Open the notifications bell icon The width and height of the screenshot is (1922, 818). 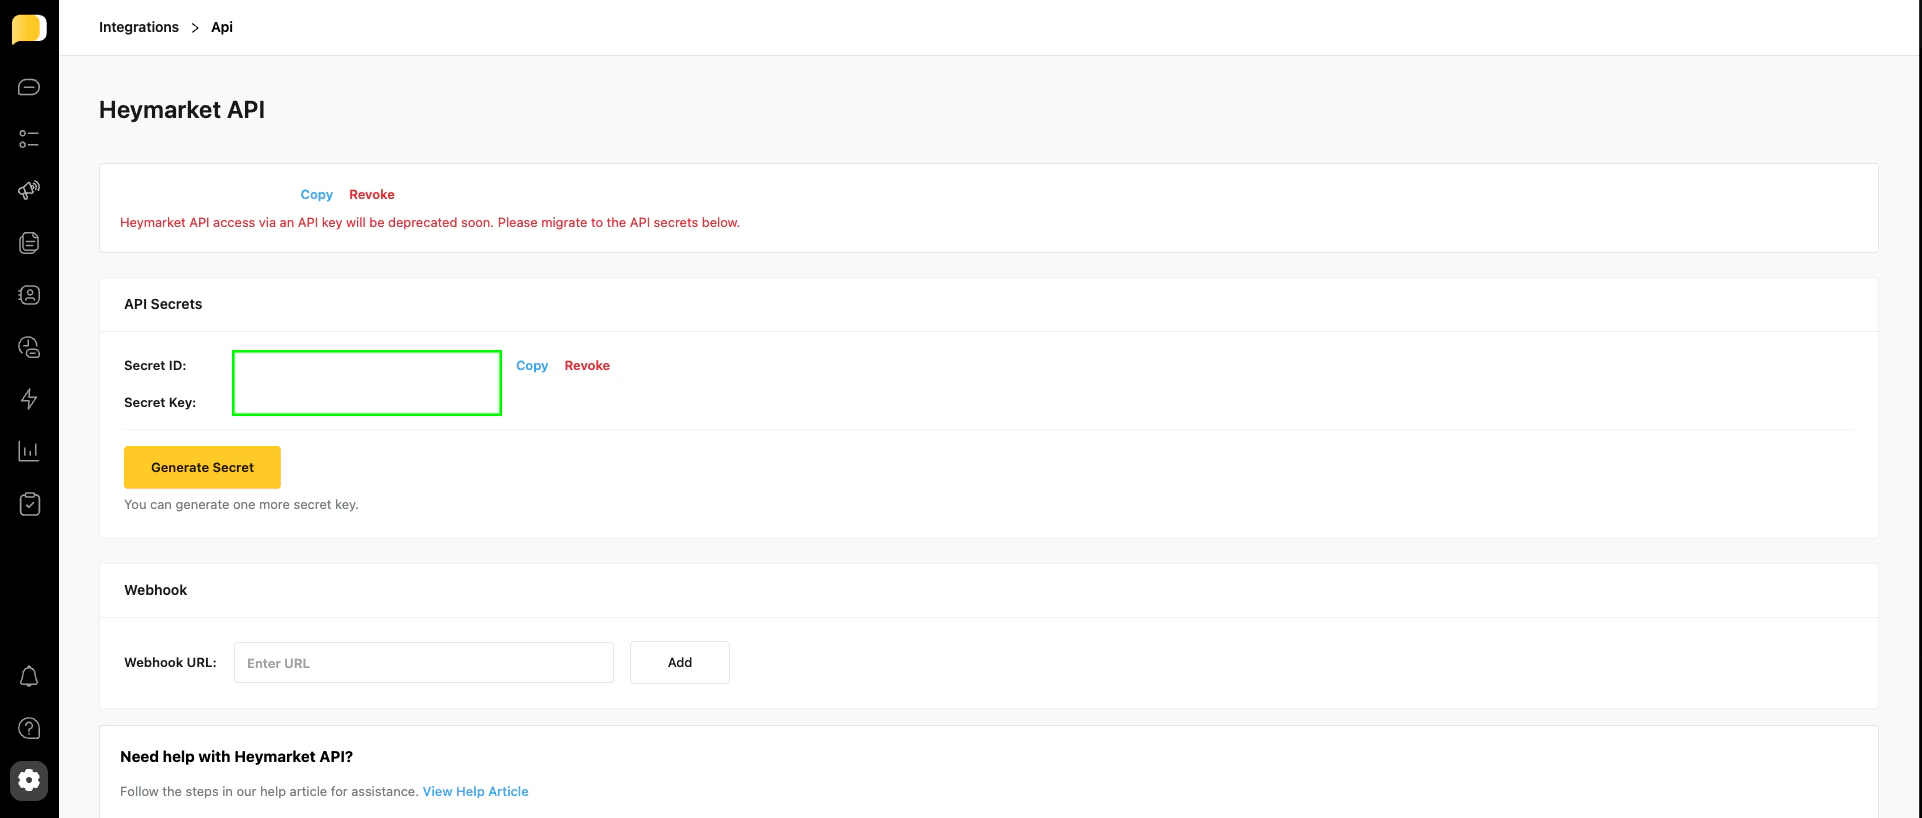tap(29, 677)
